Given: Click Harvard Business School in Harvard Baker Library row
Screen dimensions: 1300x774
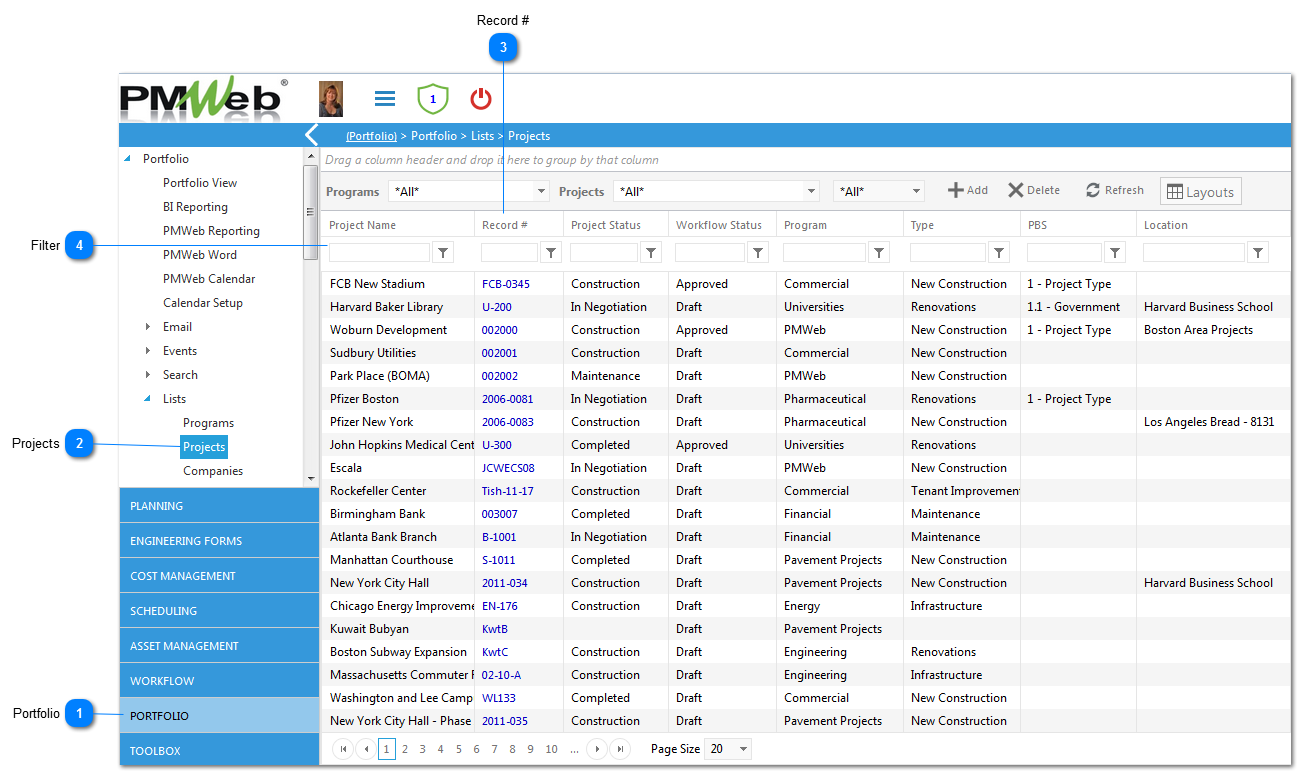Looking at the screenshot, I should pyautogui.click(x=1208, y=307).
